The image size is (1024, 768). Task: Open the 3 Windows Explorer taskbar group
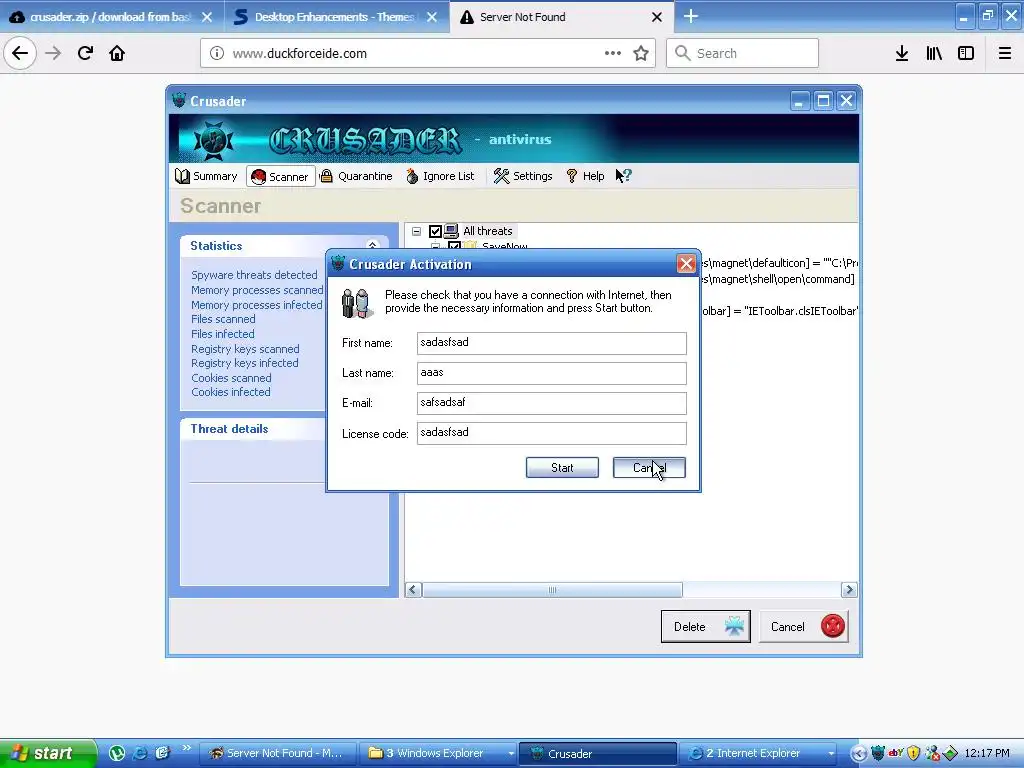(x=440, y=753)
